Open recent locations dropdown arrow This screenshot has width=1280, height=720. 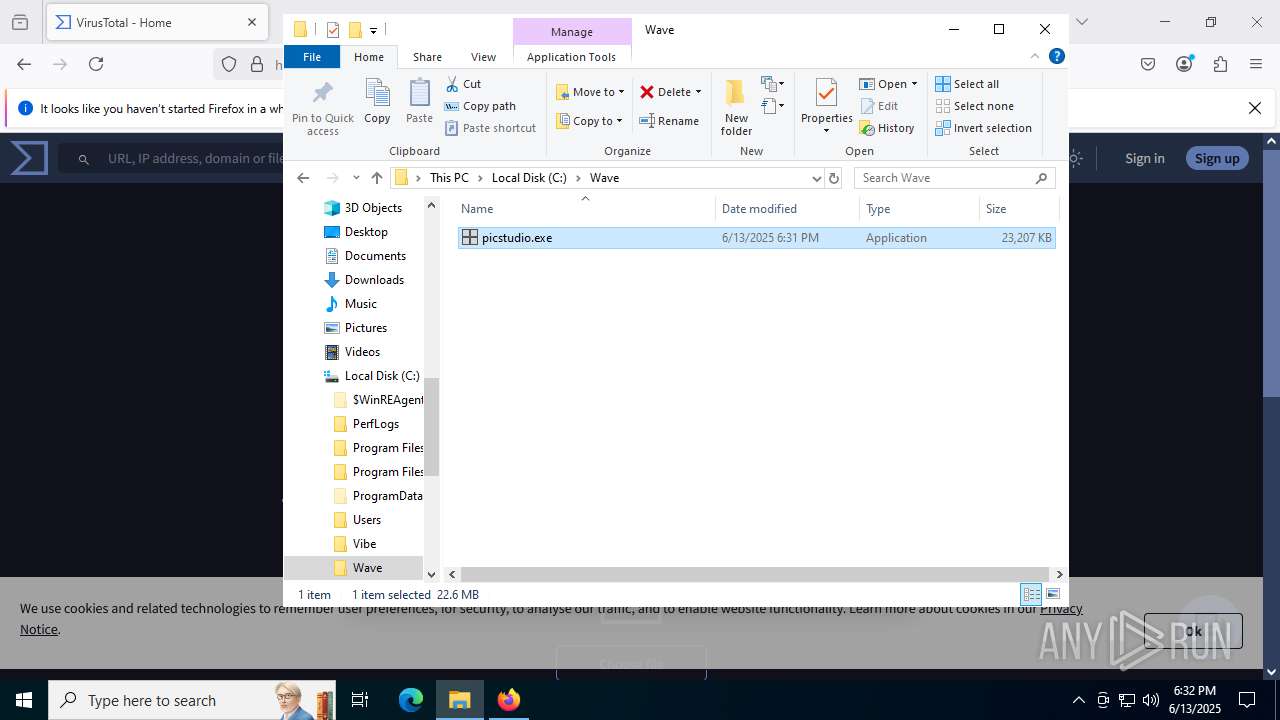pos(356,178)
